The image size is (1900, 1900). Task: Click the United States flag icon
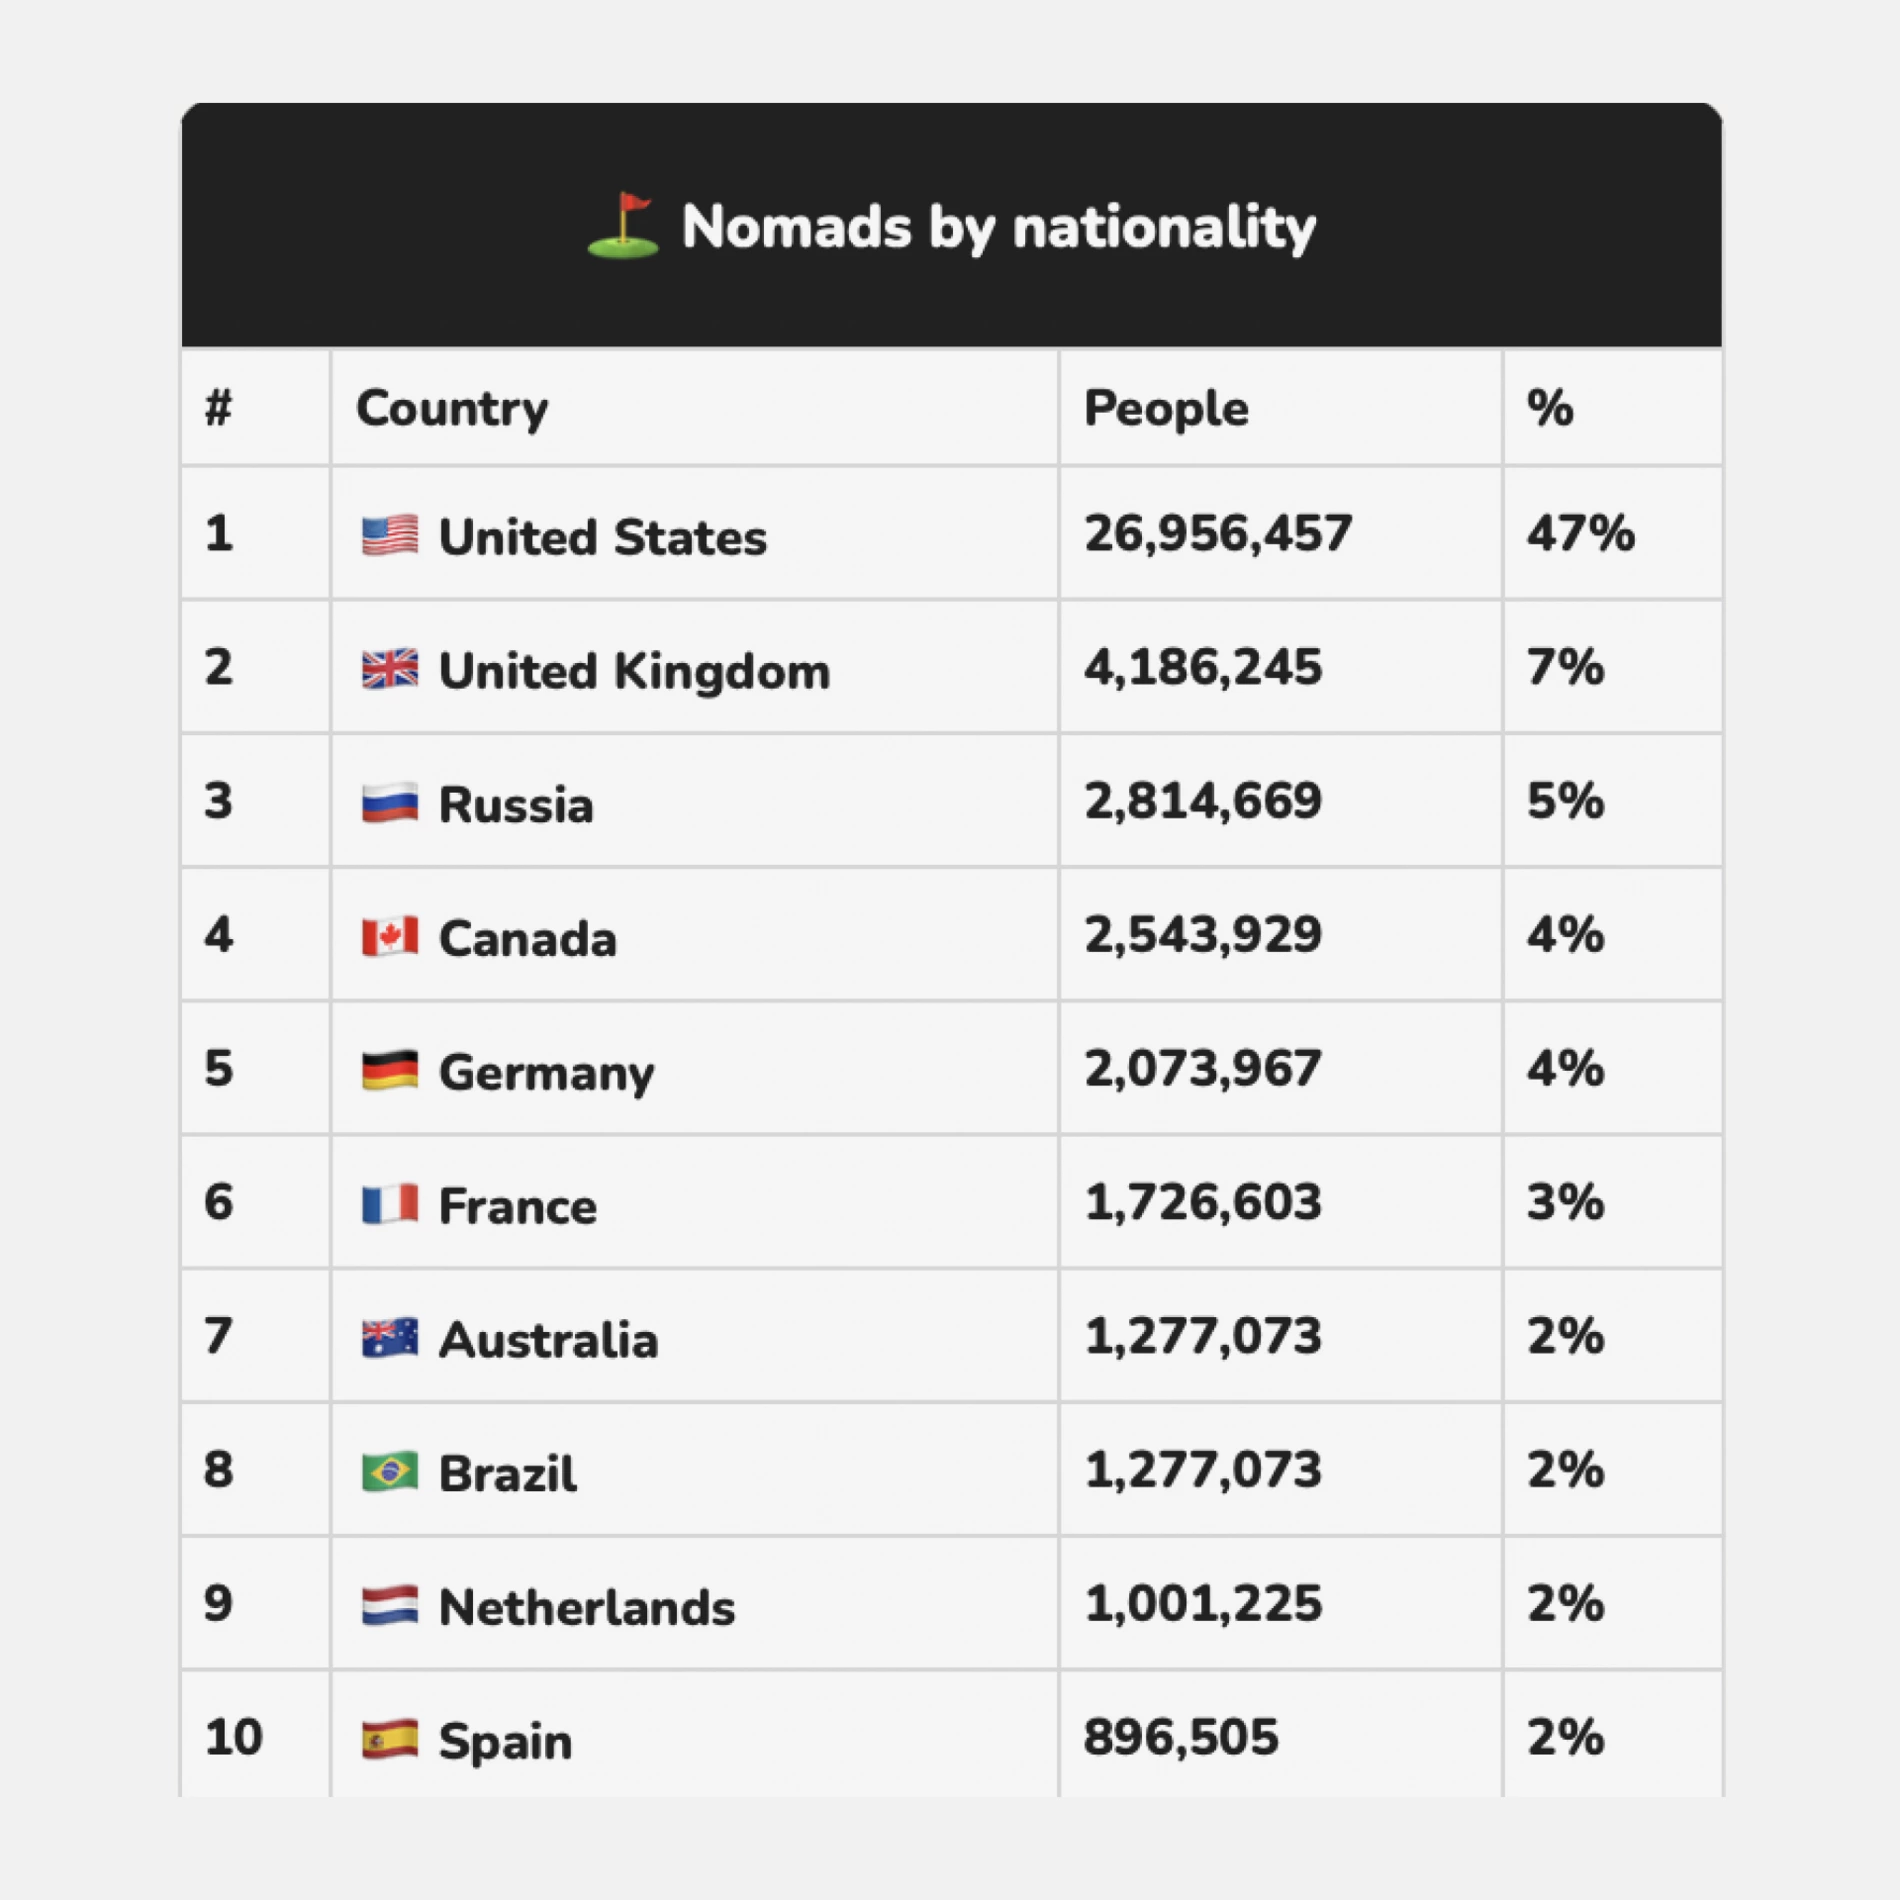390,535
